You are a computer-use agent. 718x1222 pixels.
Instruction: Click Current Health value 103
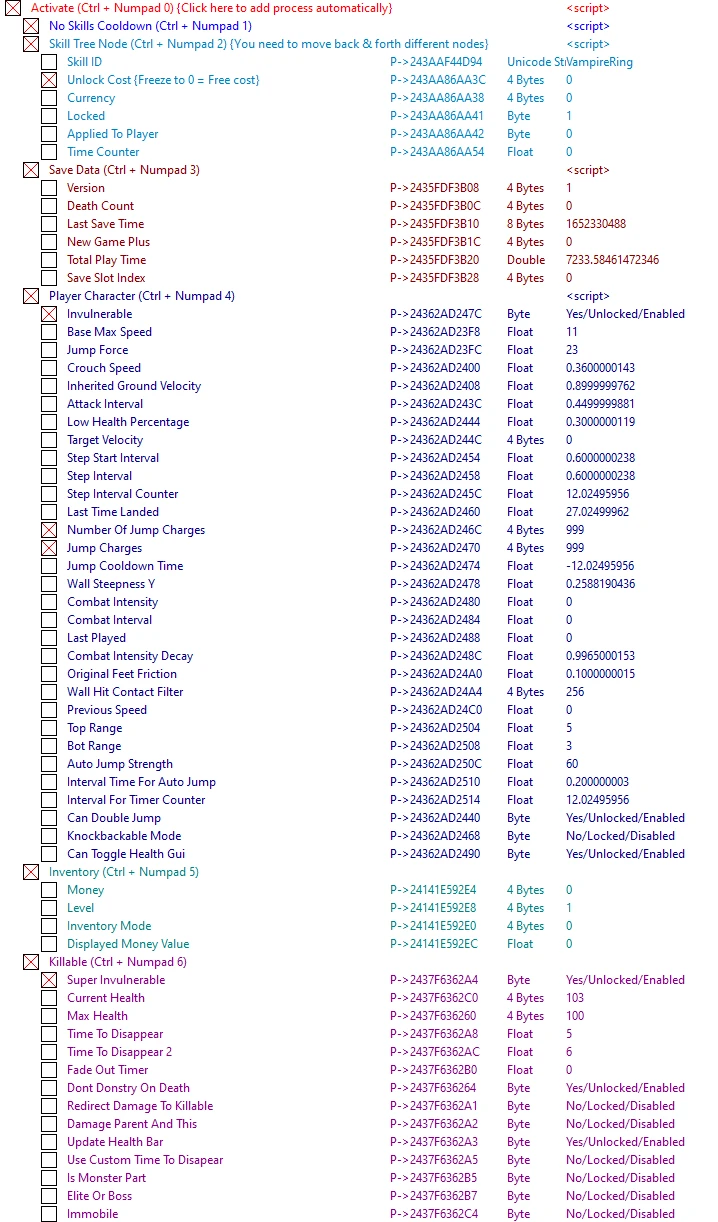(x=575, y=998)
